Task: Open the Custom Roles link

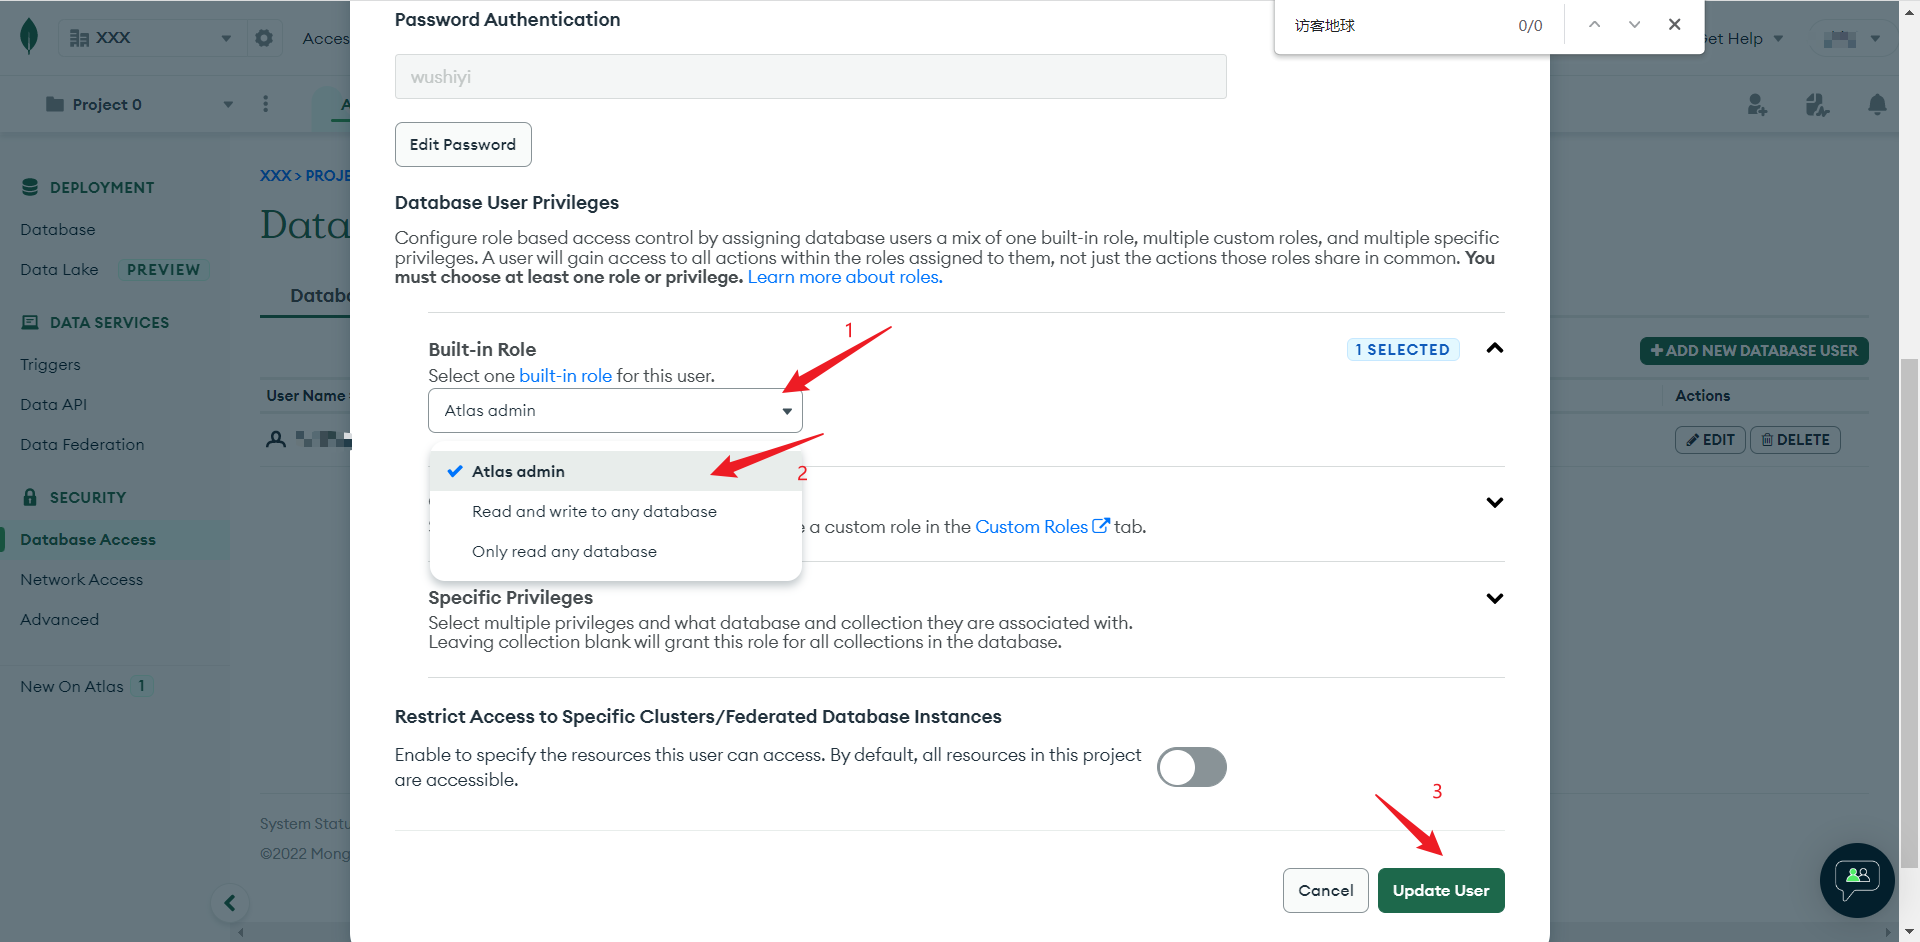Action: tap(1032, 527)
